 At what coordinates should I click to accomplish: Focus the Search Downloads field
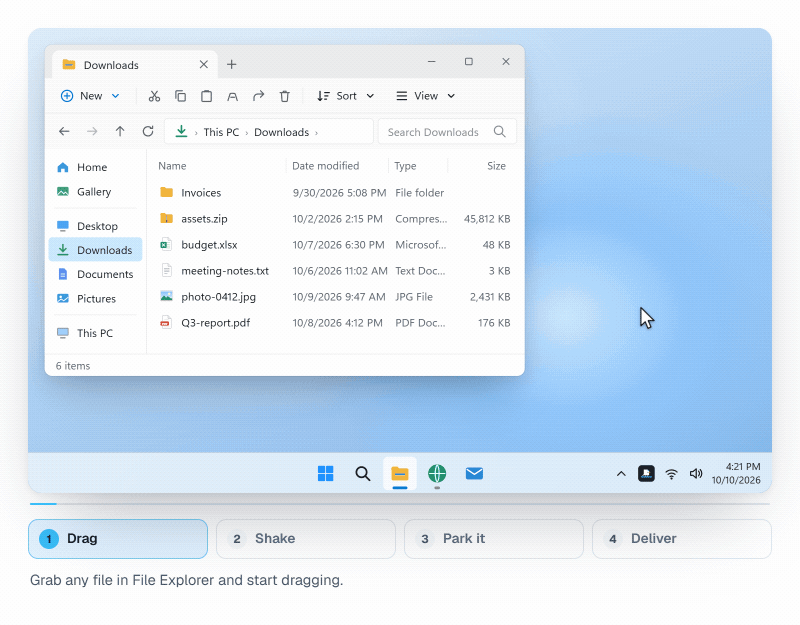[447, 132]
